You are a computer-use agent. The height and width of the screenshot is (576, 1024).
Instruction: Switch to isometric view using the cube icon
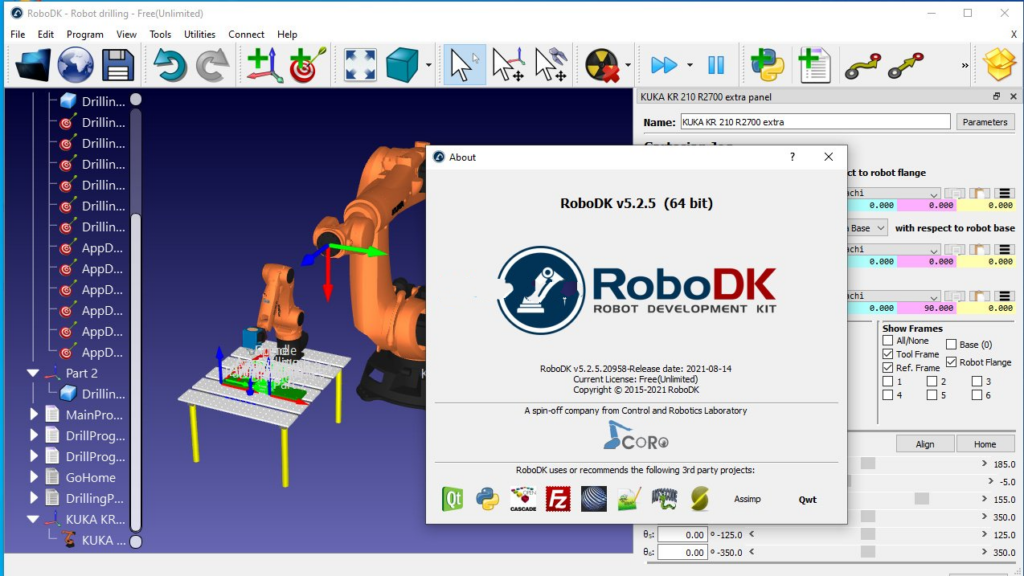pos(403,63)
